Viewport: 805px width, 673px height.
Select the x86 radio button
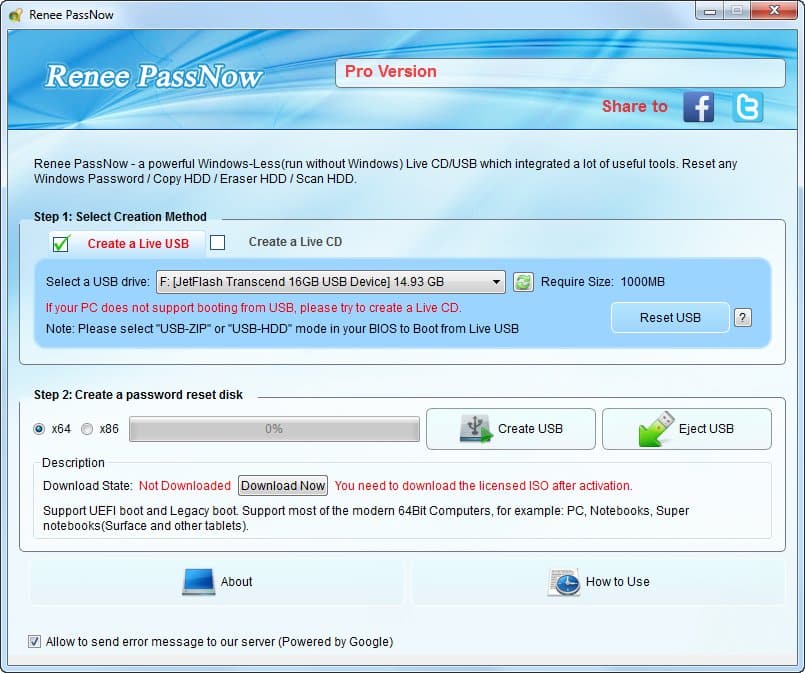87,429
